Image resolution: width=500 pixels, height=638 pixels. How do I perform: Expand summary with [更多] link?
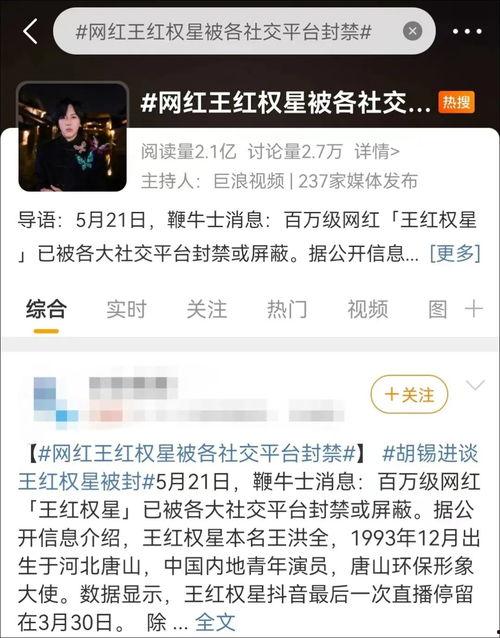(455, 253)
